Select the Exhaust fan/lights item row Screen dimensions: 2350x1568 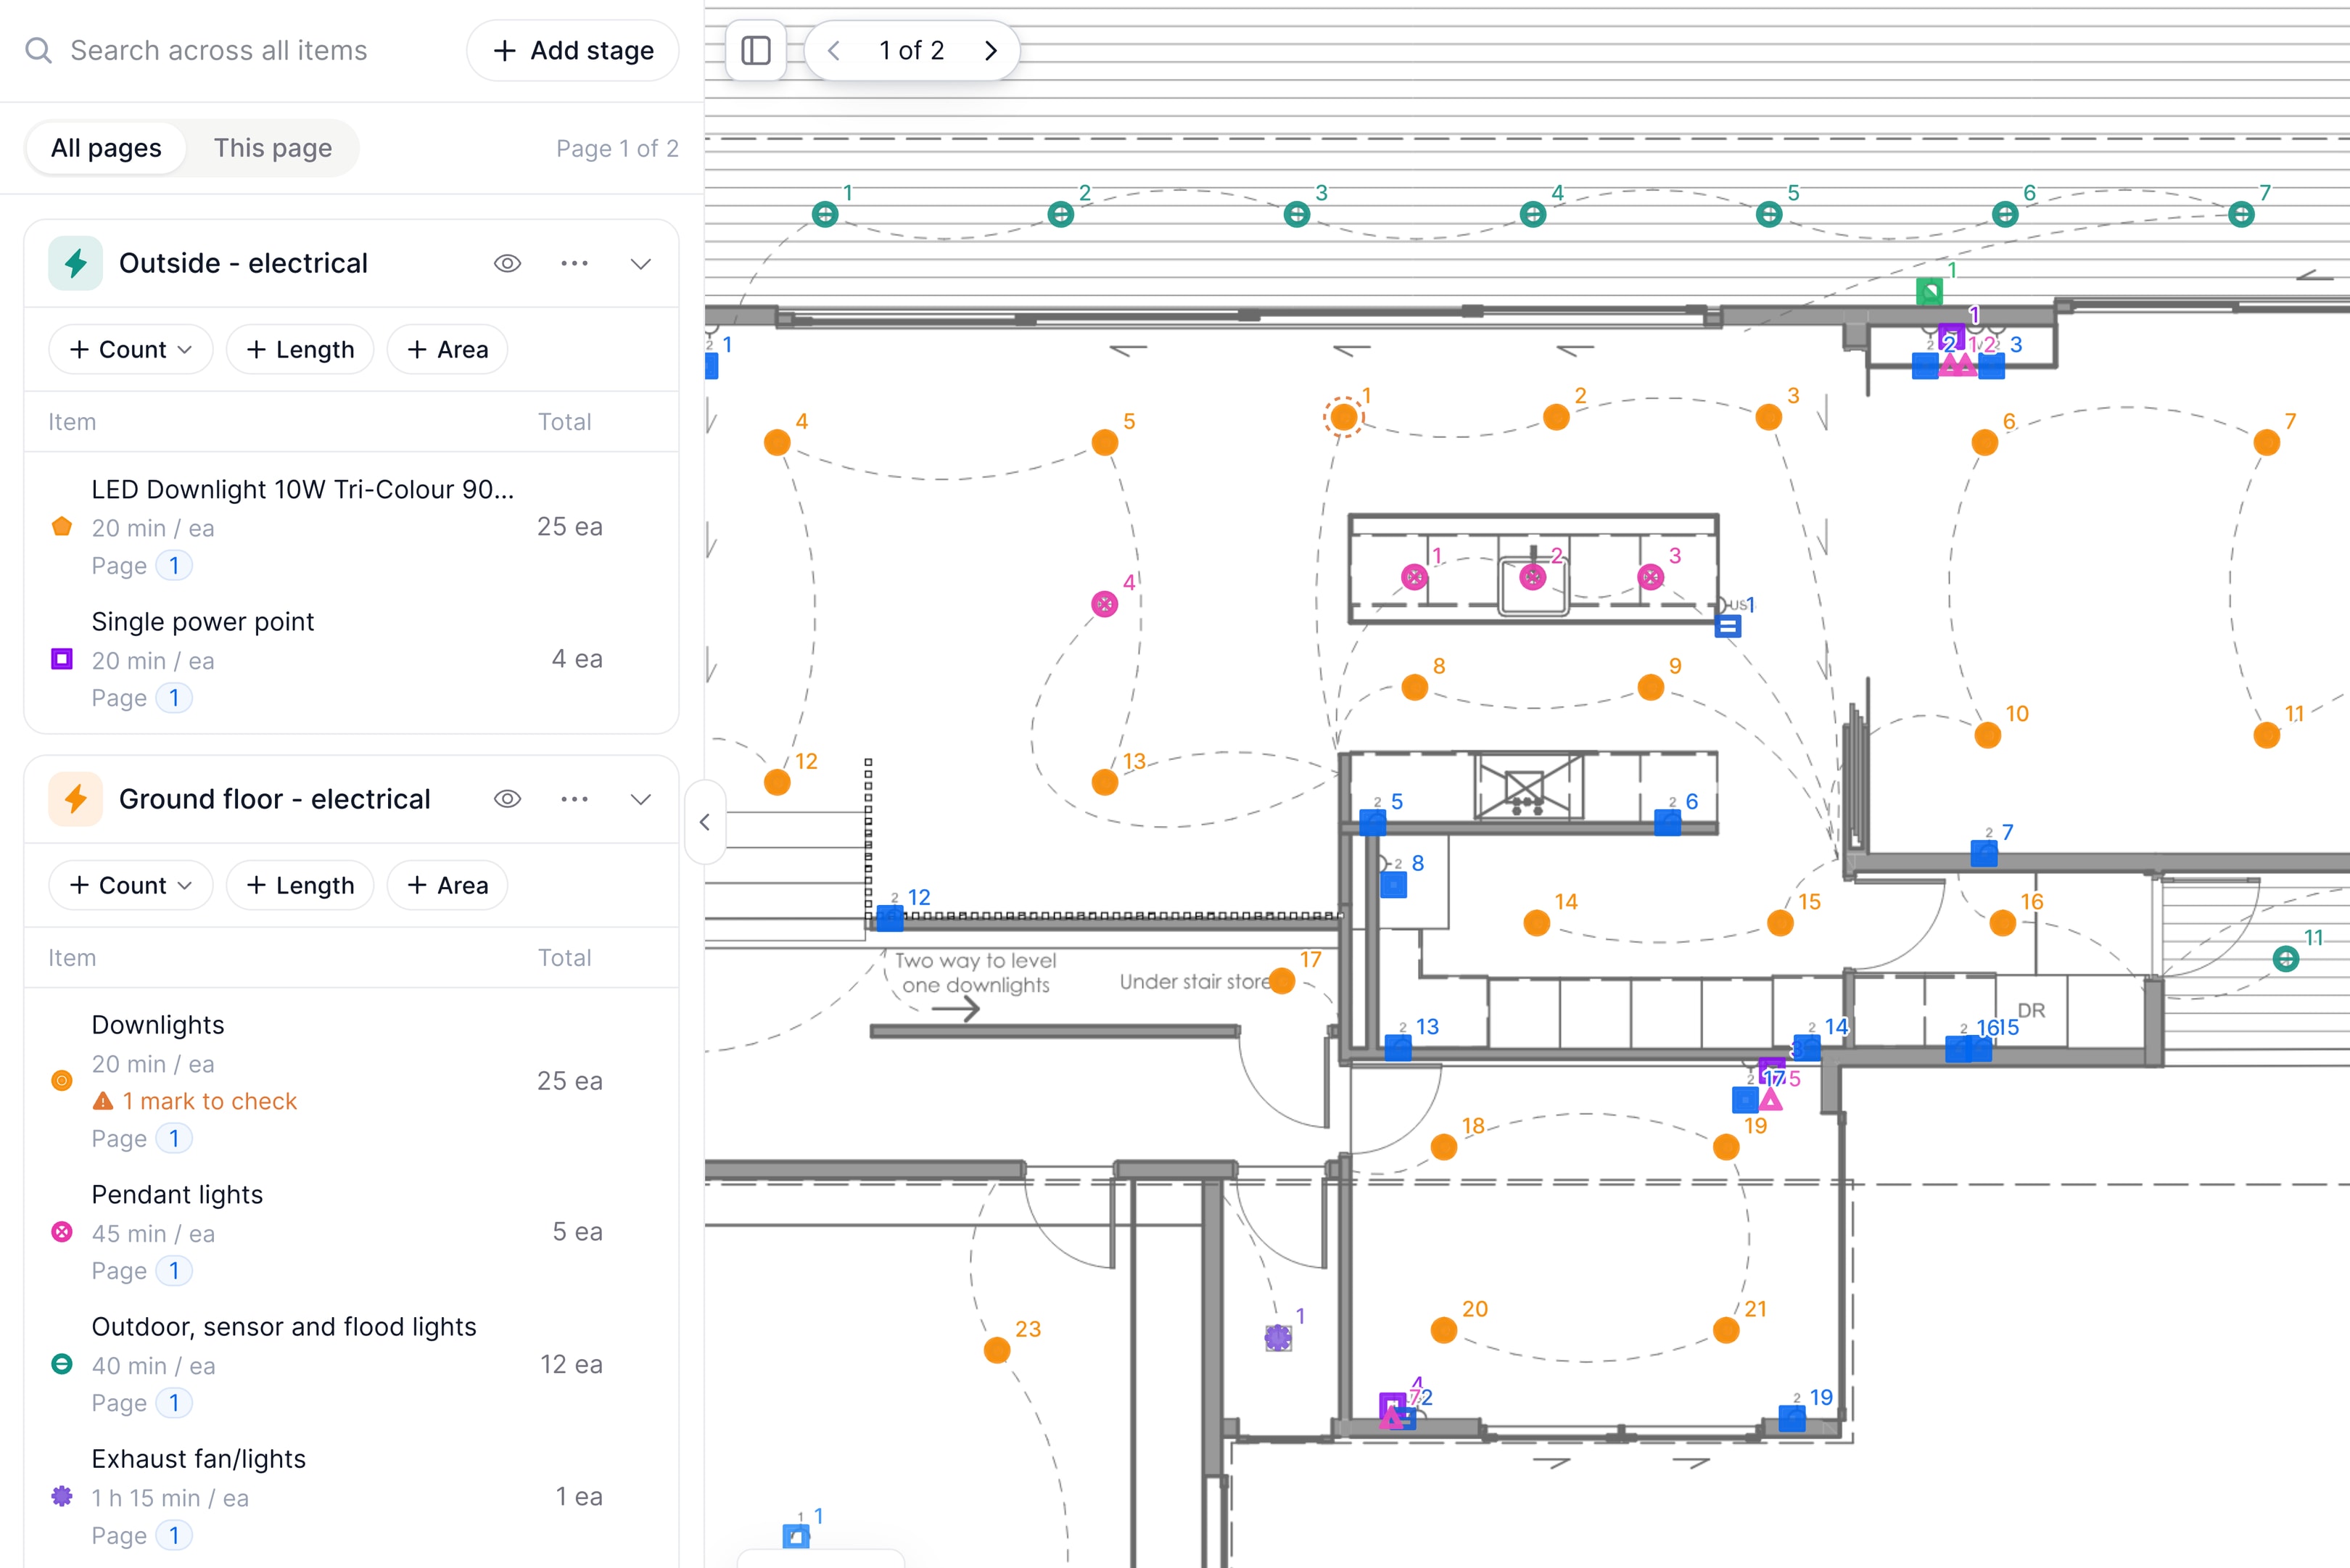coord(350,1496)
